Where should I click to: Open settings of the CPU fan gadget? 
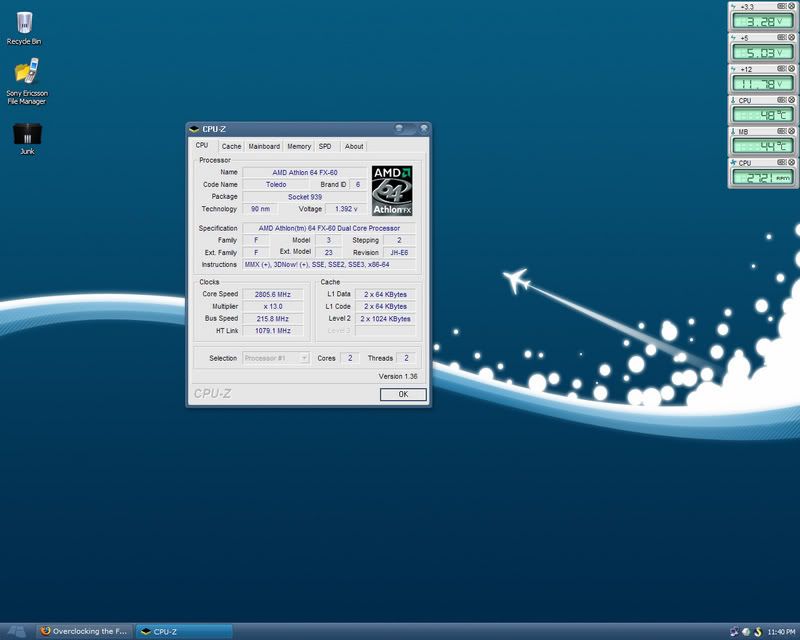[782, 162]
